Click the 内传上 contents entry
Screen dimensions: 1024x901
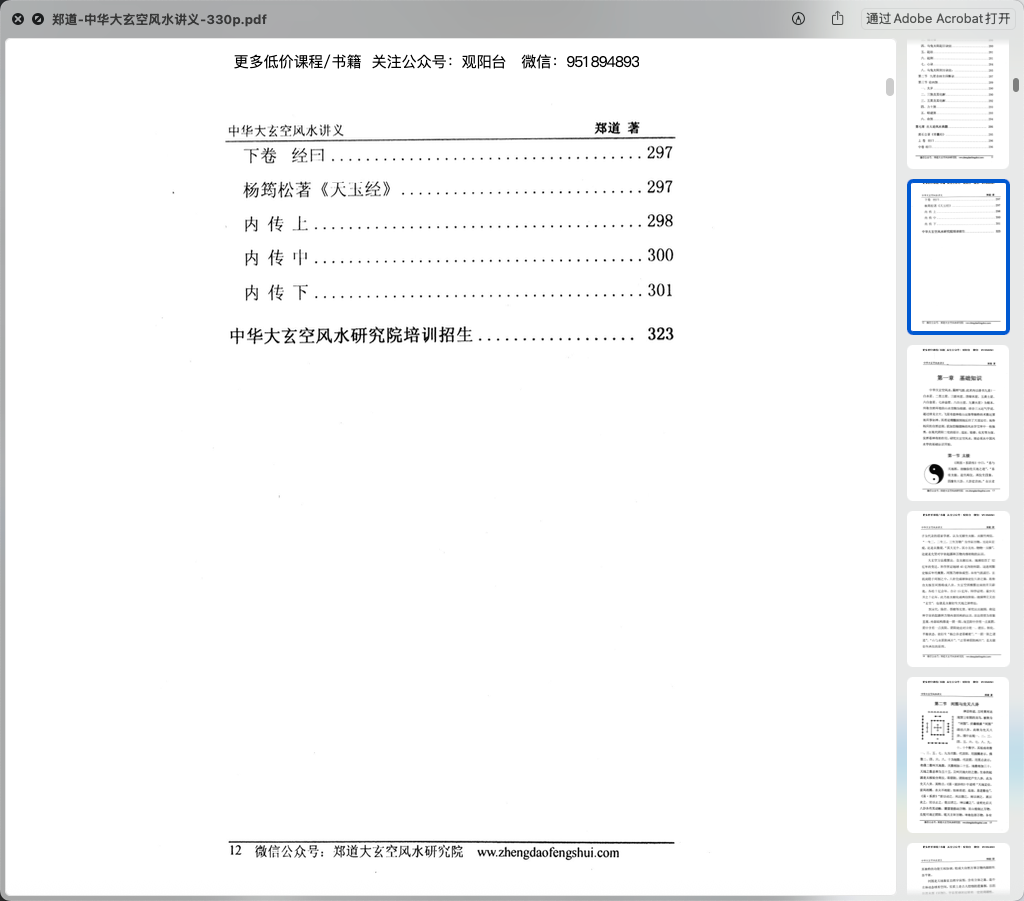click(277, 223)
